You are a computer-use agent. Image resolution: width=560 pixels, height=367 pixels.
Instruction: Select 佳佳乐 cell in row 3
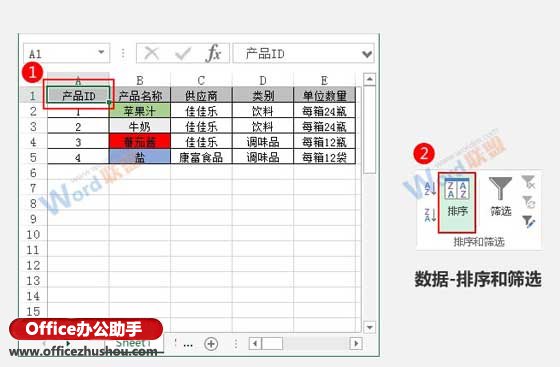201,126
